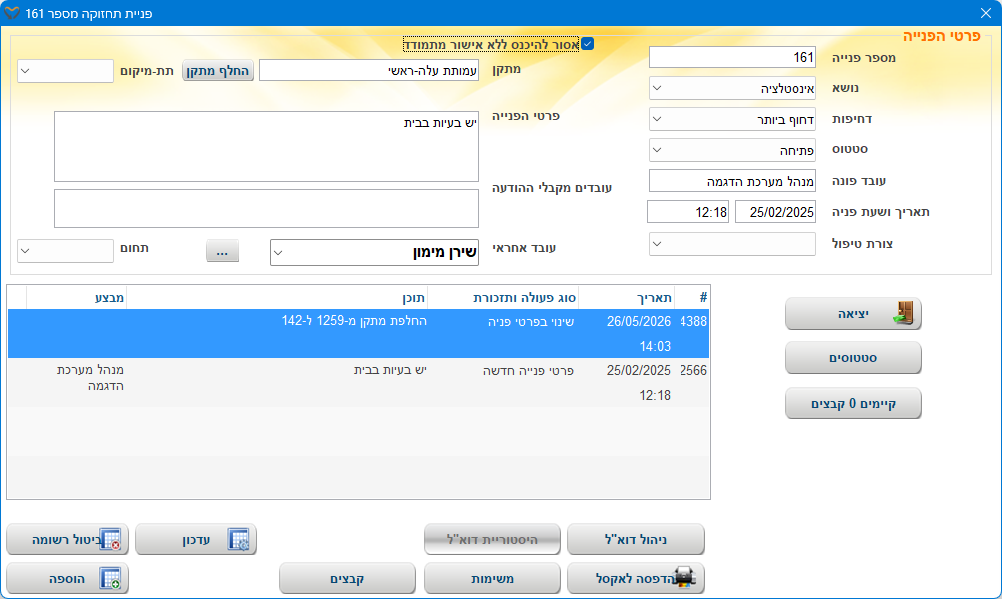Click the מתקן field showing עמותת עלה-ראשי
Viewport: 1002px width, 599px height.
(369, 70)
